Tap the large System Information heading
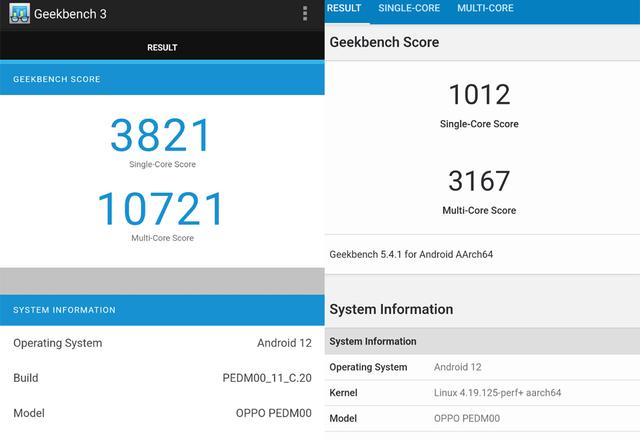Viewport: 640px width, 440px height. (x=391, y=309)
